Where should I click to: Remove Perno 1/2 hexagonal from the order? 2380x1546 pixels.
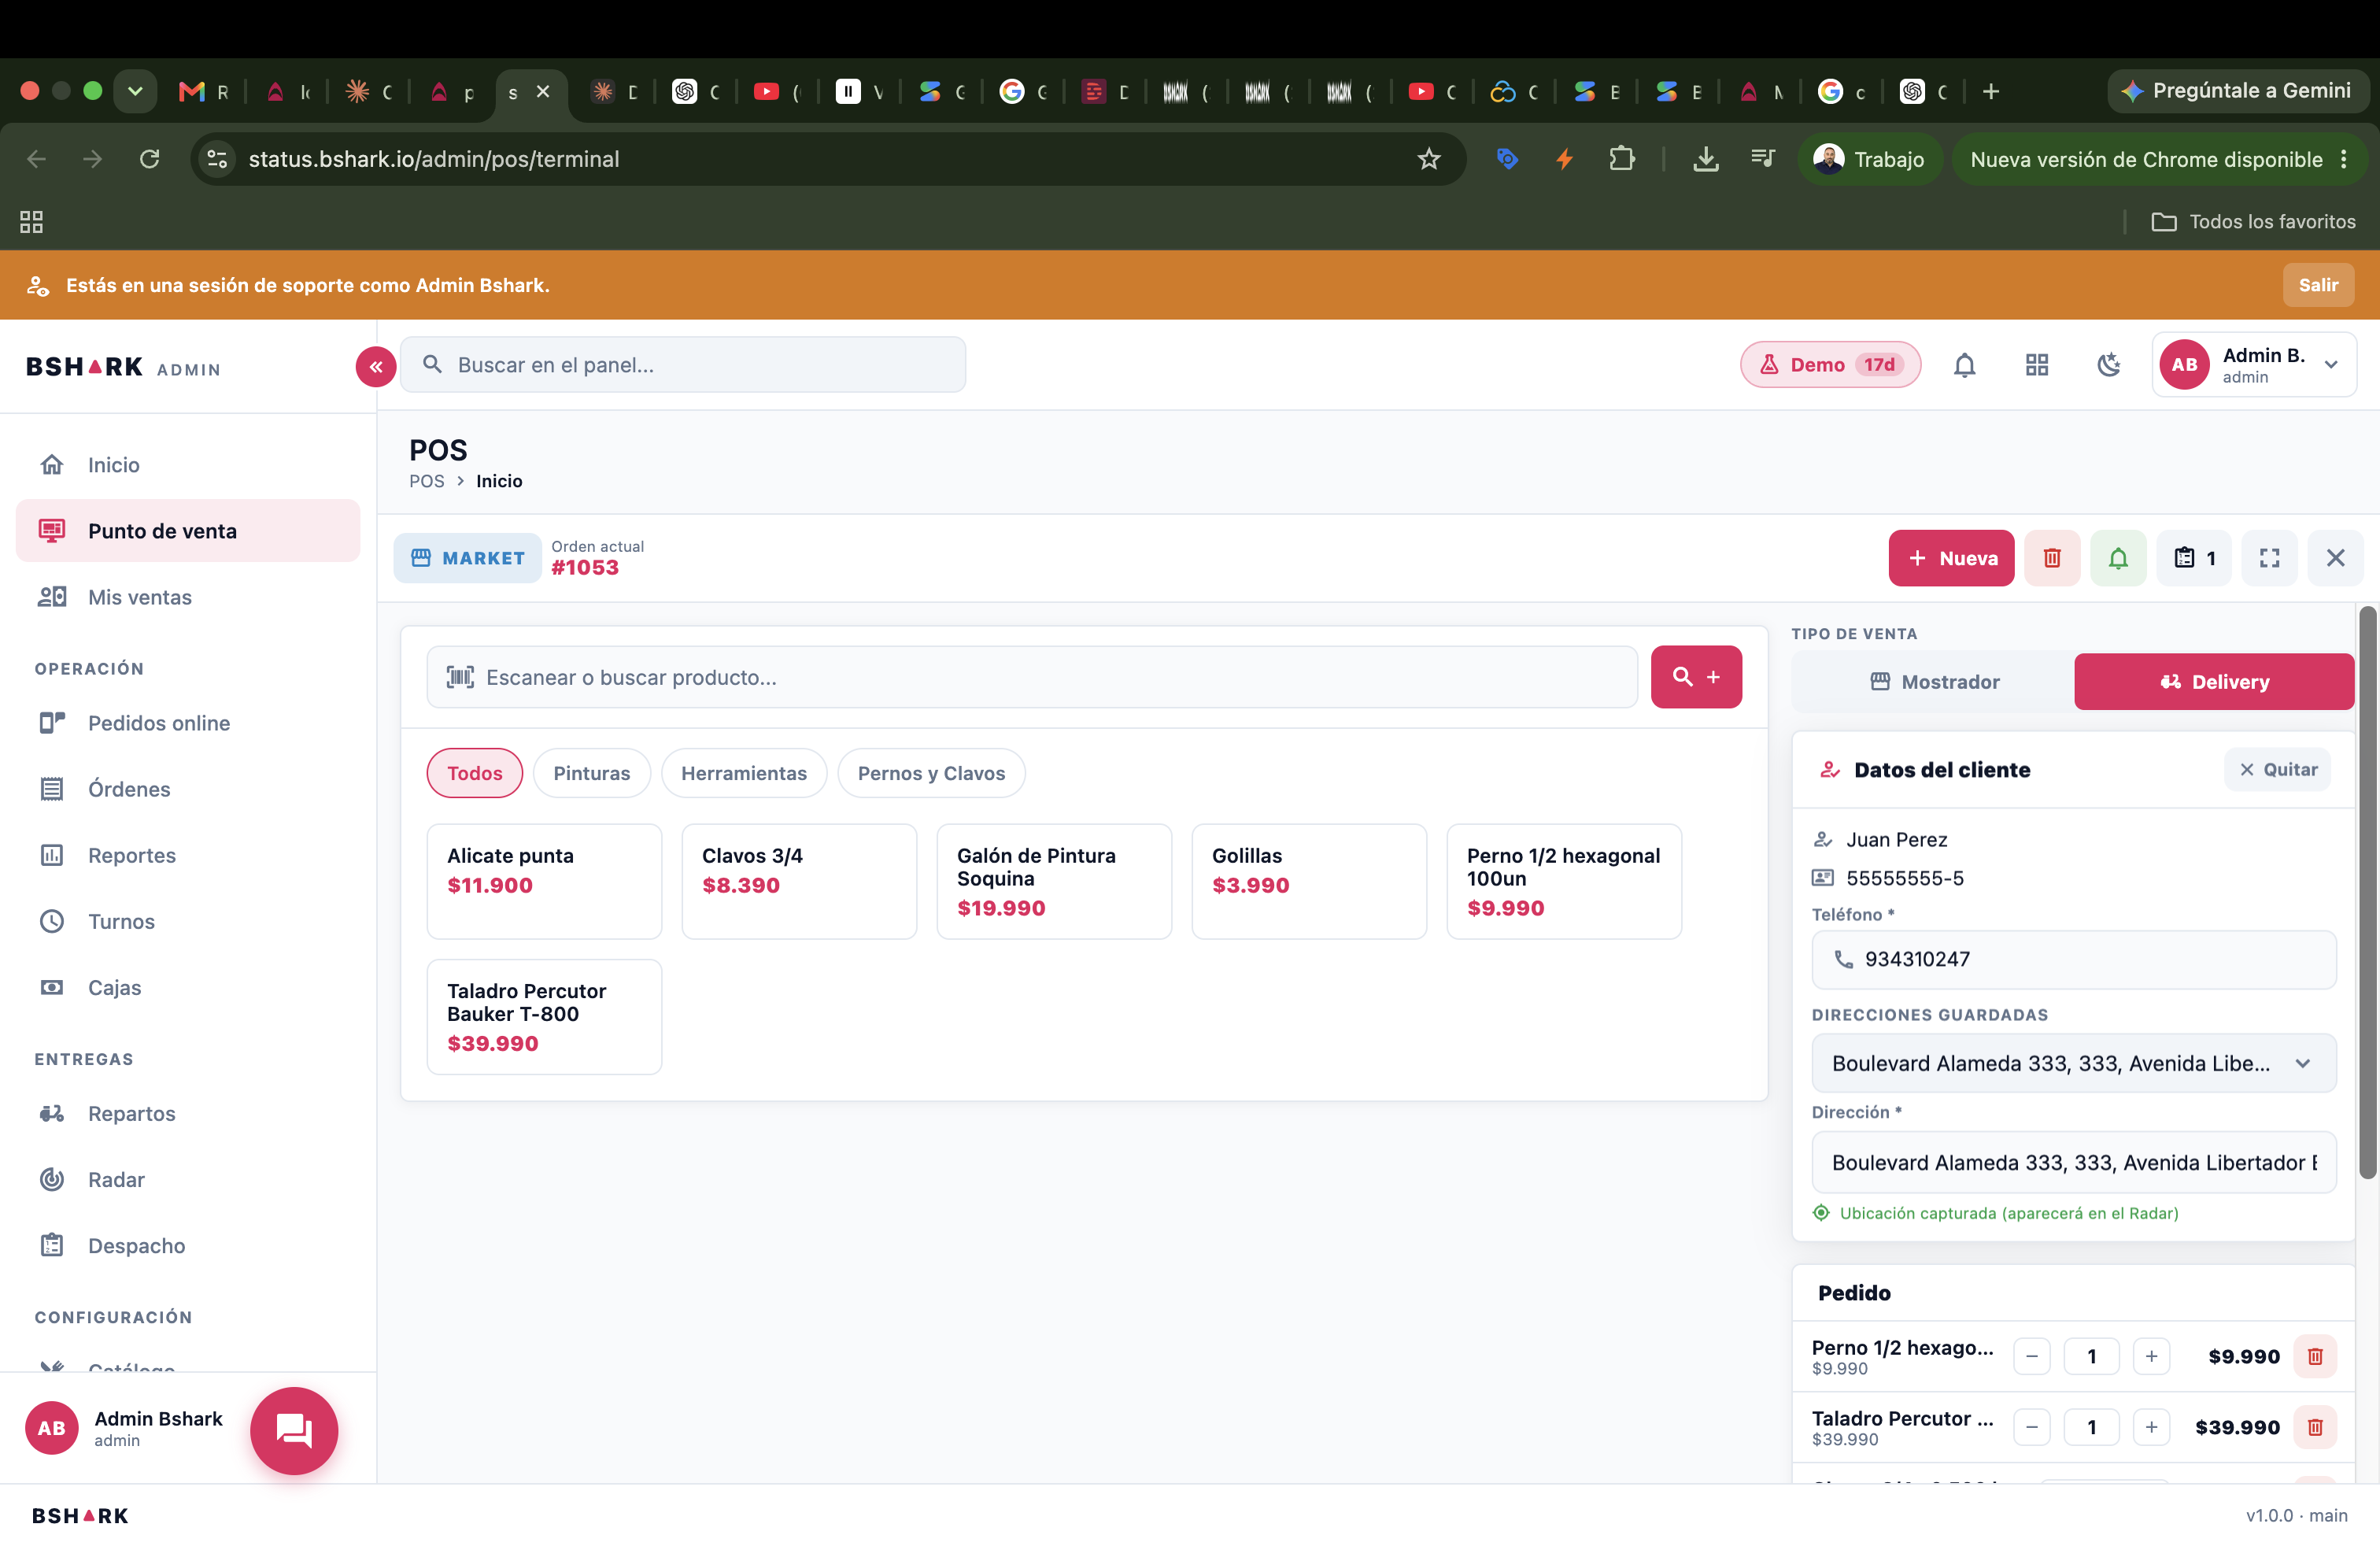point(2315,1356)
